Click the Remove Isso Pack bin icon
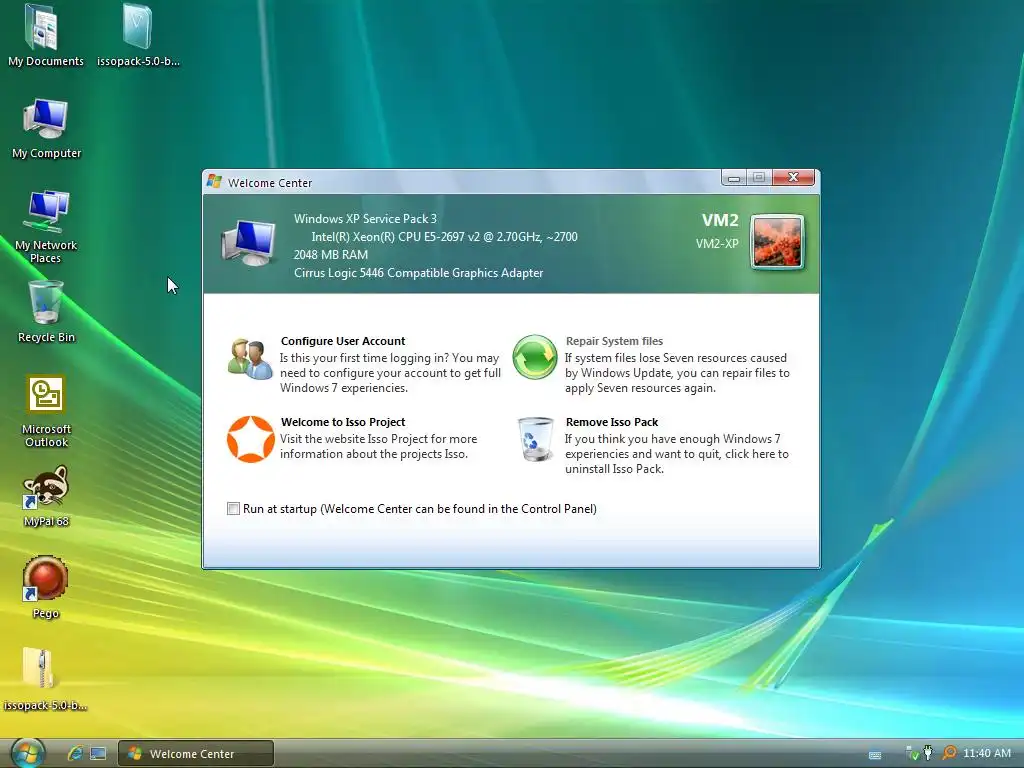Screen dimensions: 1024x768 point(536,439)
